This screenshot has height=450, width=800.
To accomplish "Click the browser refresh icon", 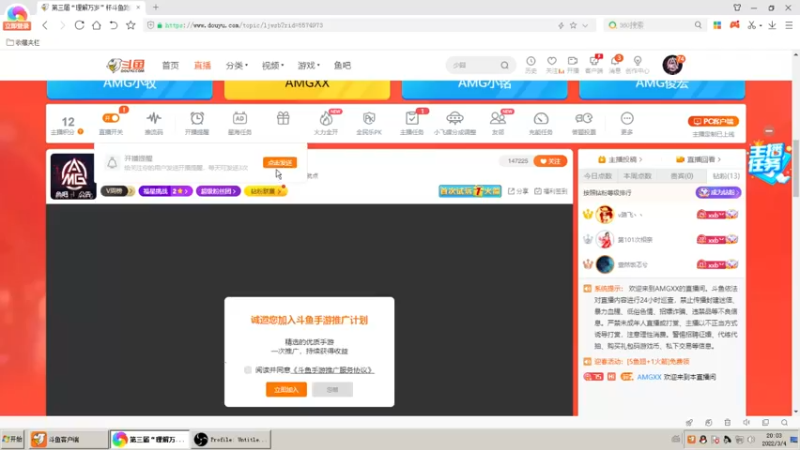I will tap(79, 25).
